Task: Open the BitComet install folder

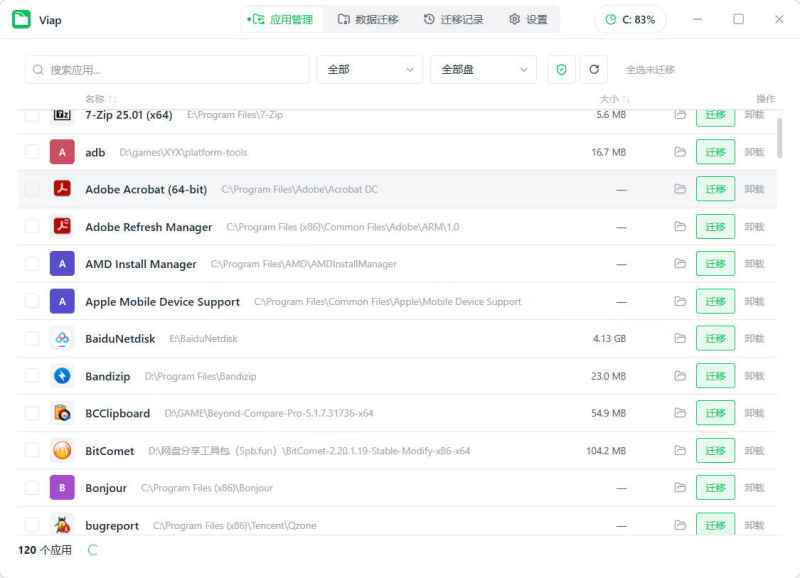Action: coord(680,450)
